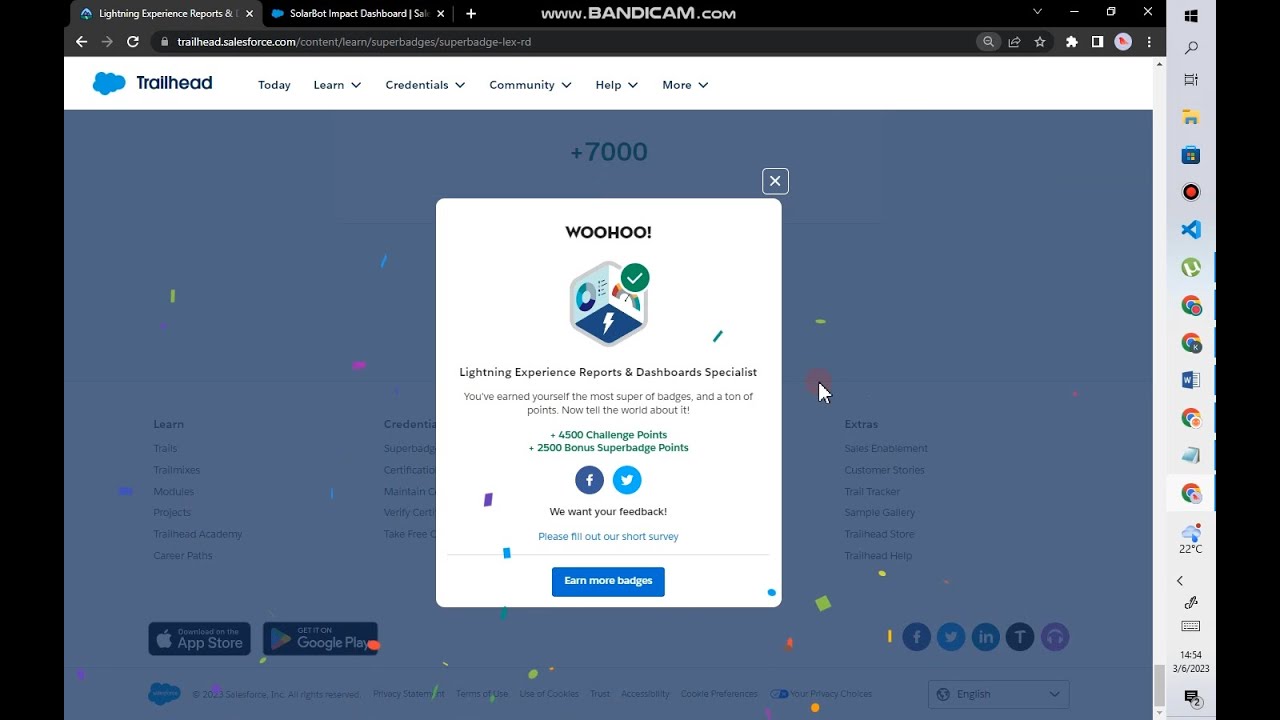Click the address bar URL
The height and width of the screenshot is (720, 1280).
tap(354, 42)
